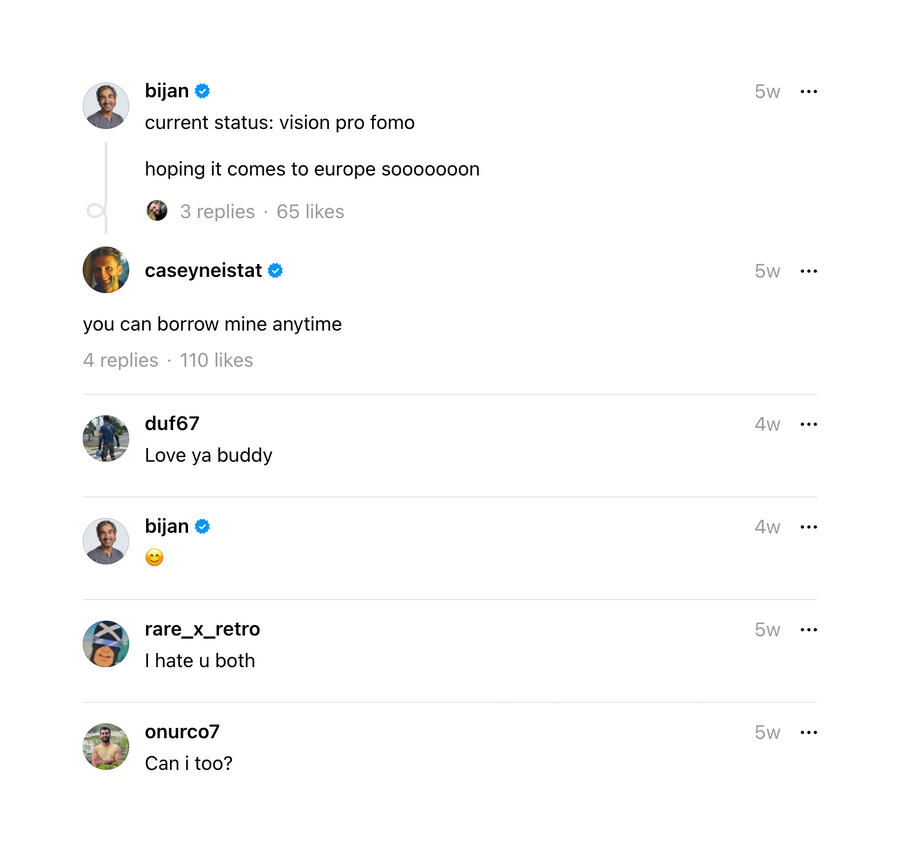This screenshot has height=853, width=900.
Task: Click the username rare_x_retro
Action: (202, 629)
